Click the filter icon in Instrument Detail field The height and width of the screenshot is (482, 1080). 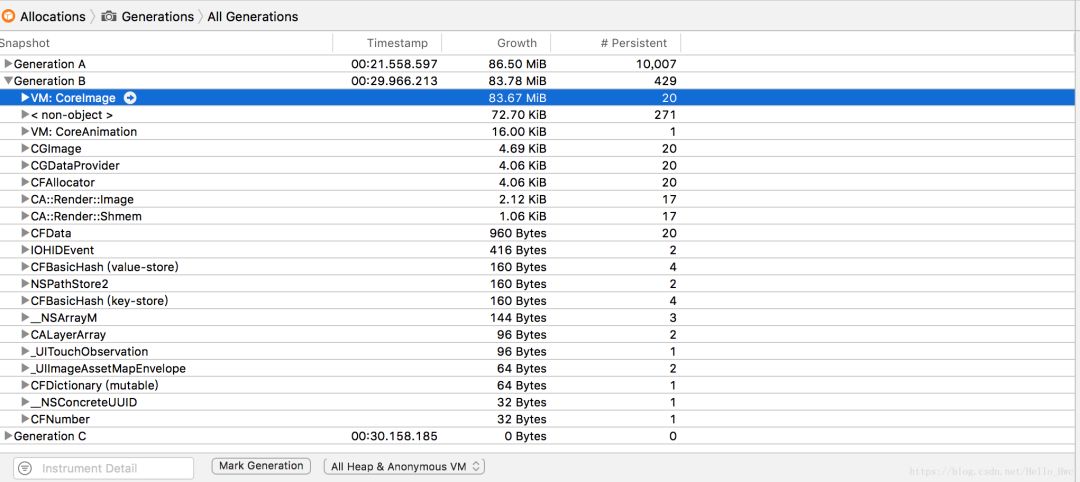click(25, 468)
